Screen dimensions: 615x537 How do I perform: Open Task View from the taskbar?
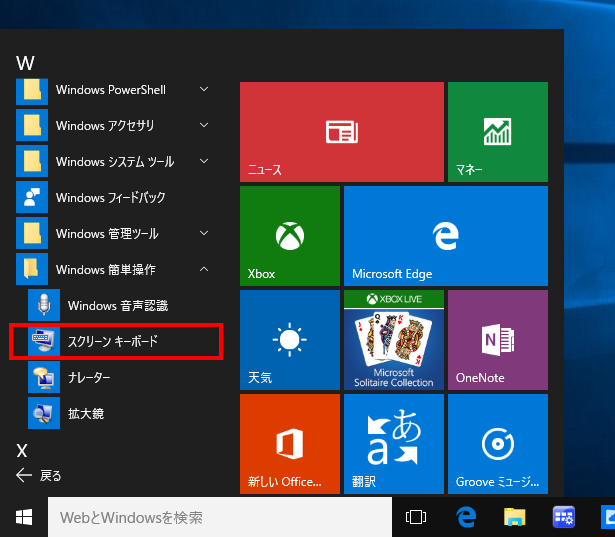(x=416, y=517)
